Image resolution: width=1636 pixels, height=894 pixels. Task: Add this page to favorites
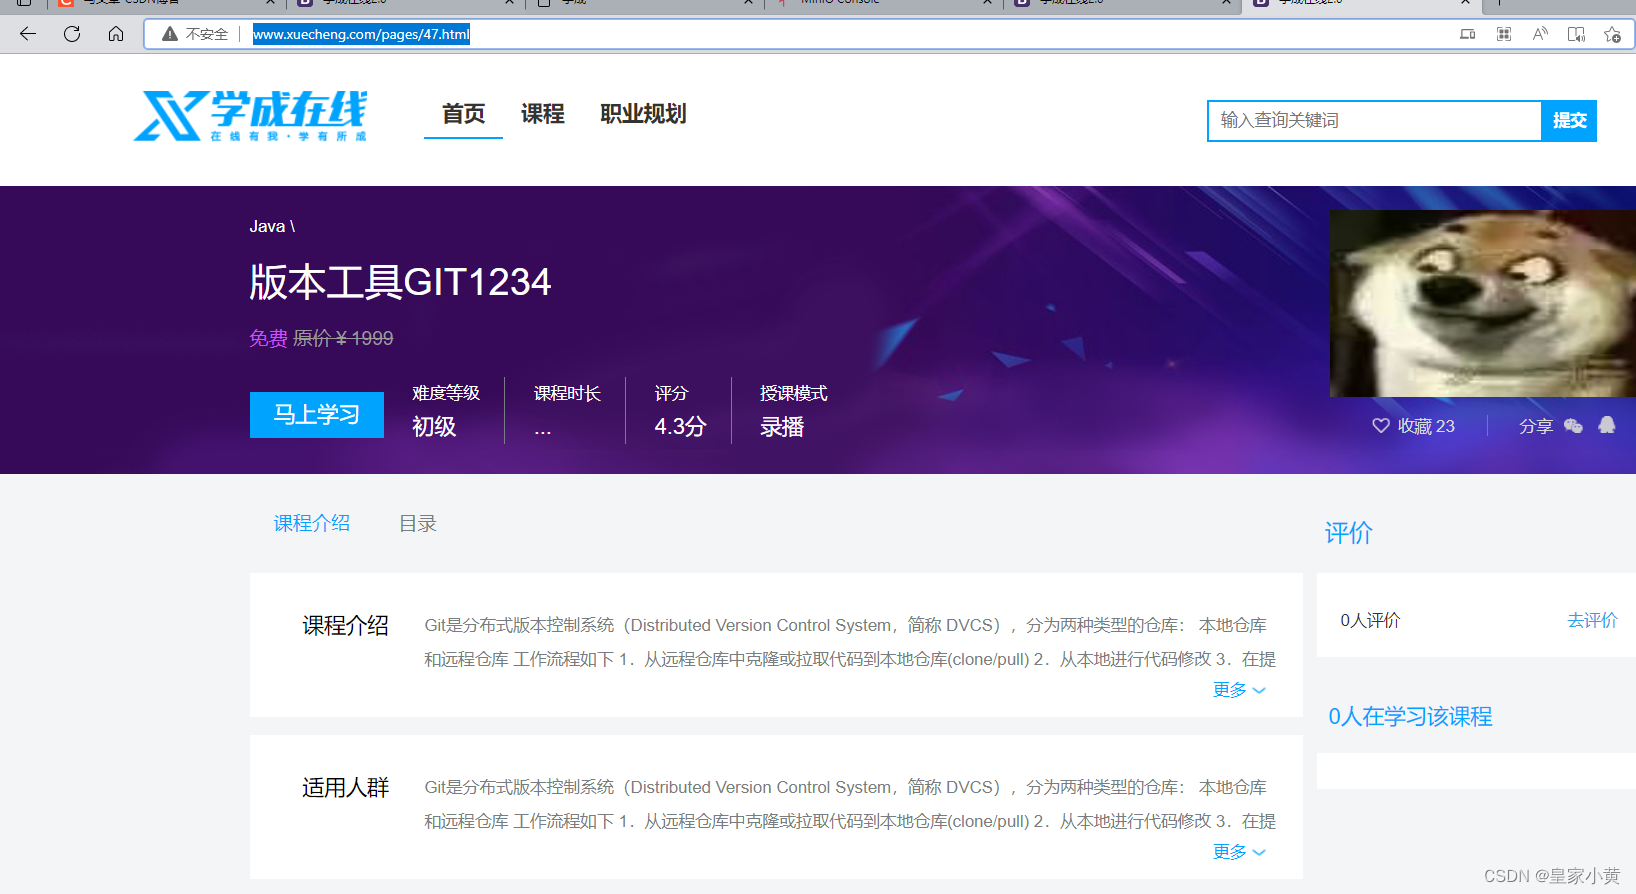[x=1612, y=34]
